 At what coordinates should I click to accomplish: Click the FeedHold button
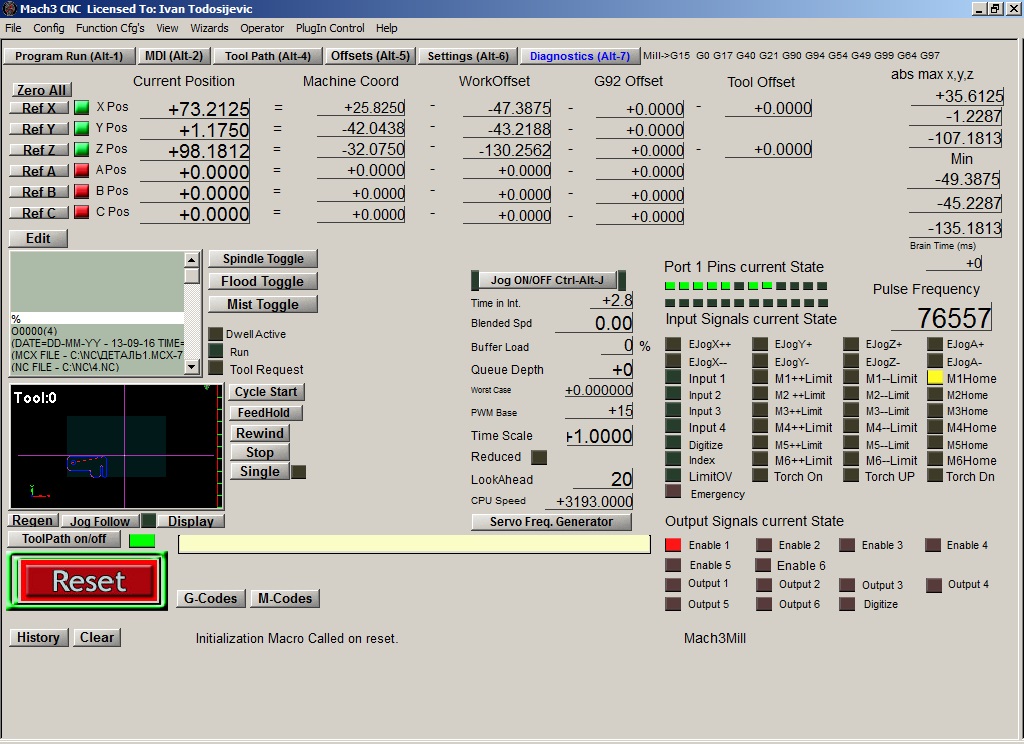click(264, 413)
